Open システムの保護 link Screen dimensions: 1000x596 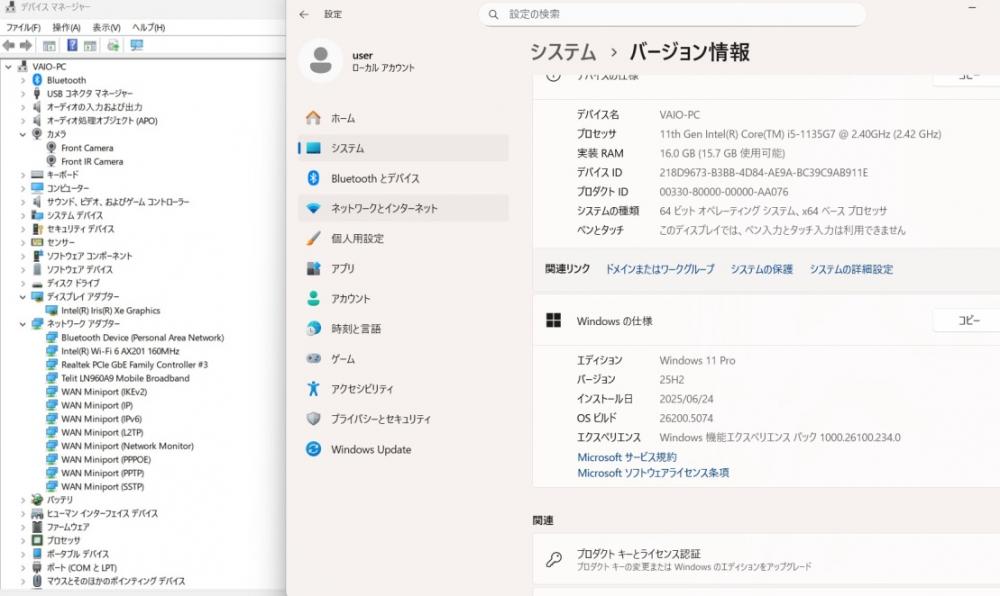(761, 269)
